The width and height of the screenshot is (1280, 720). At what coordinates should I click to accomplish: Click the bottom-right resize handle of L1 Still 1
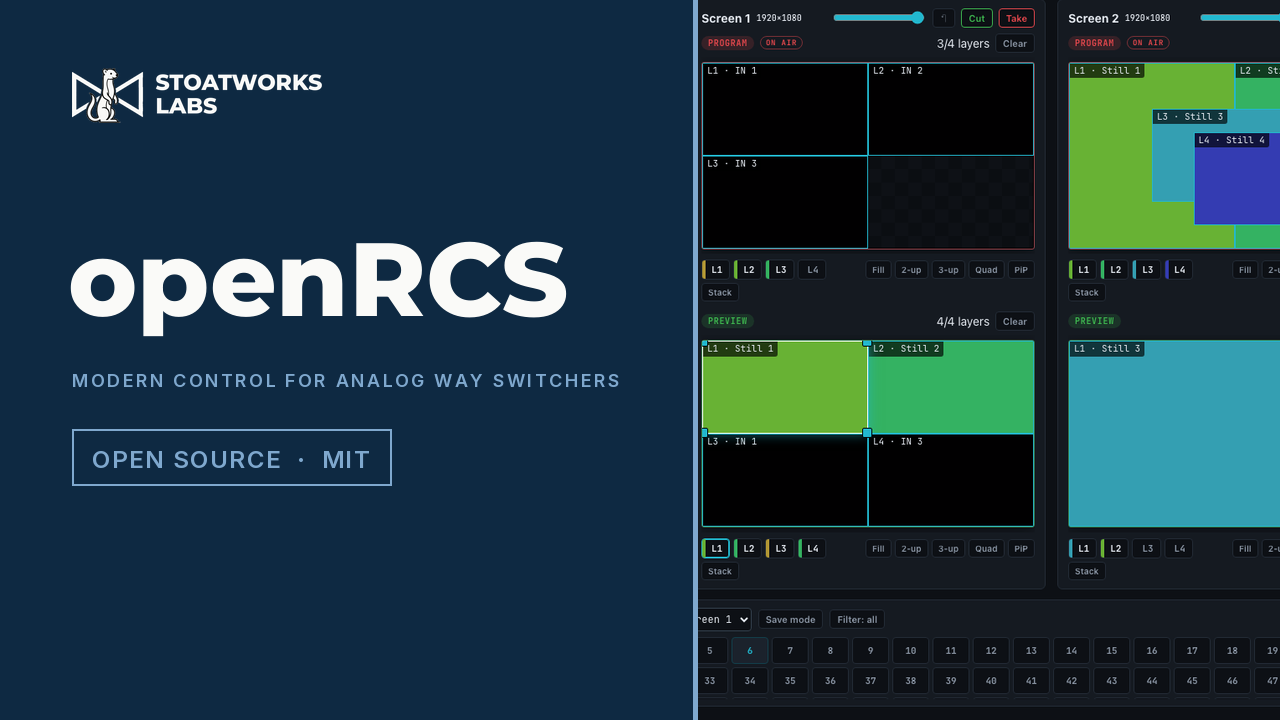(867, 433)
